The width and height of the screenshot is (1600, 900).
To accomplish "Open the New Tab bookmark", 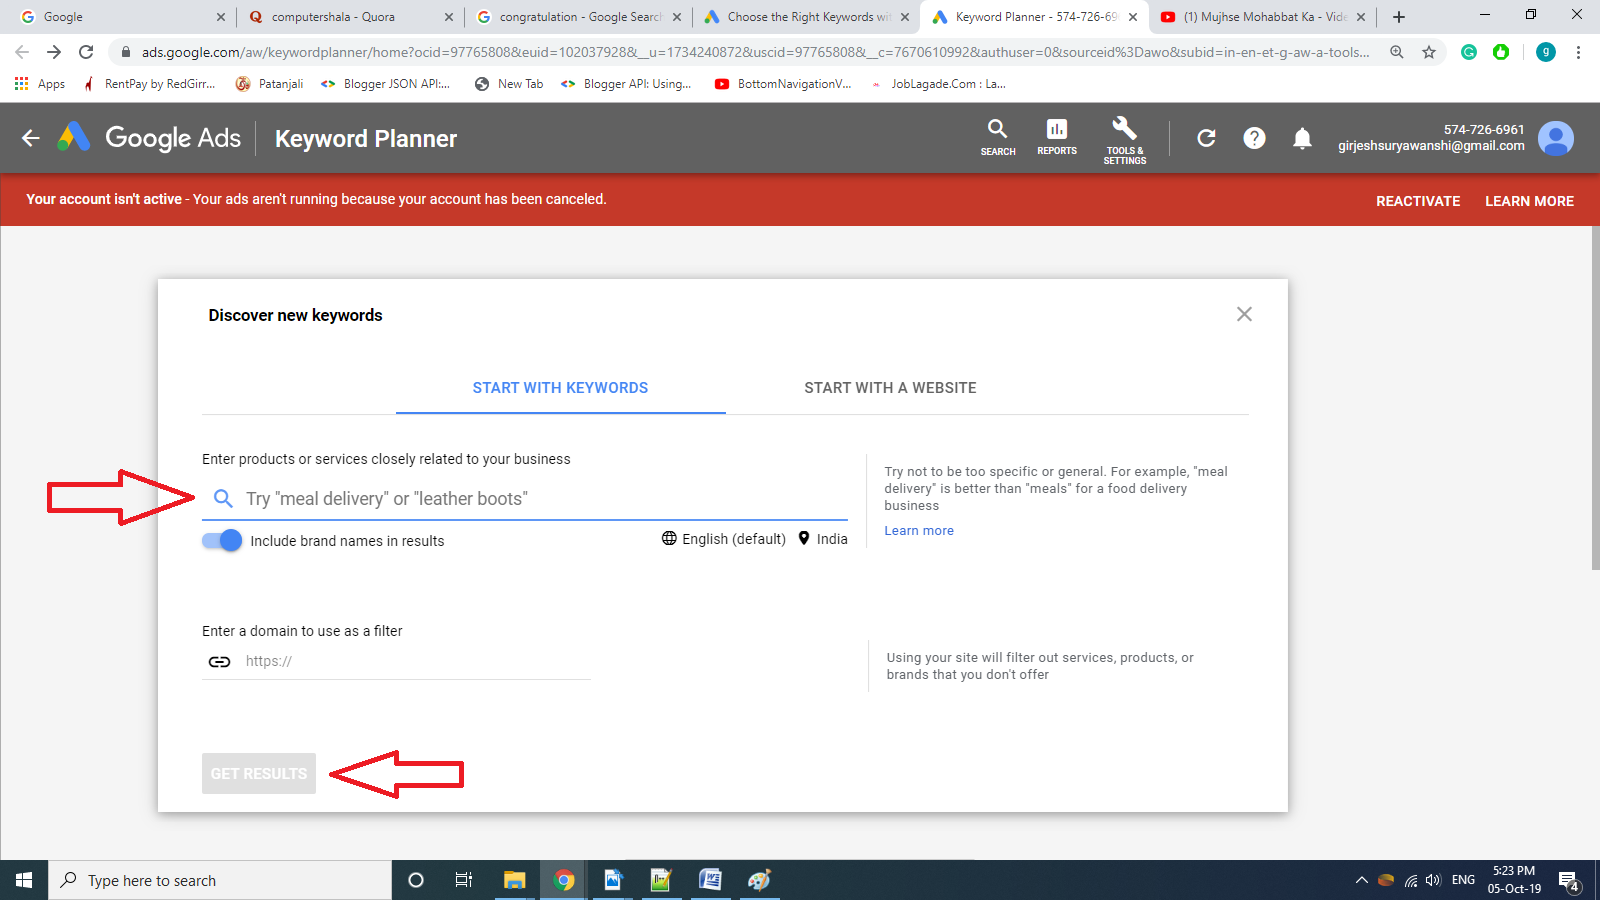I will click(509, 84).
